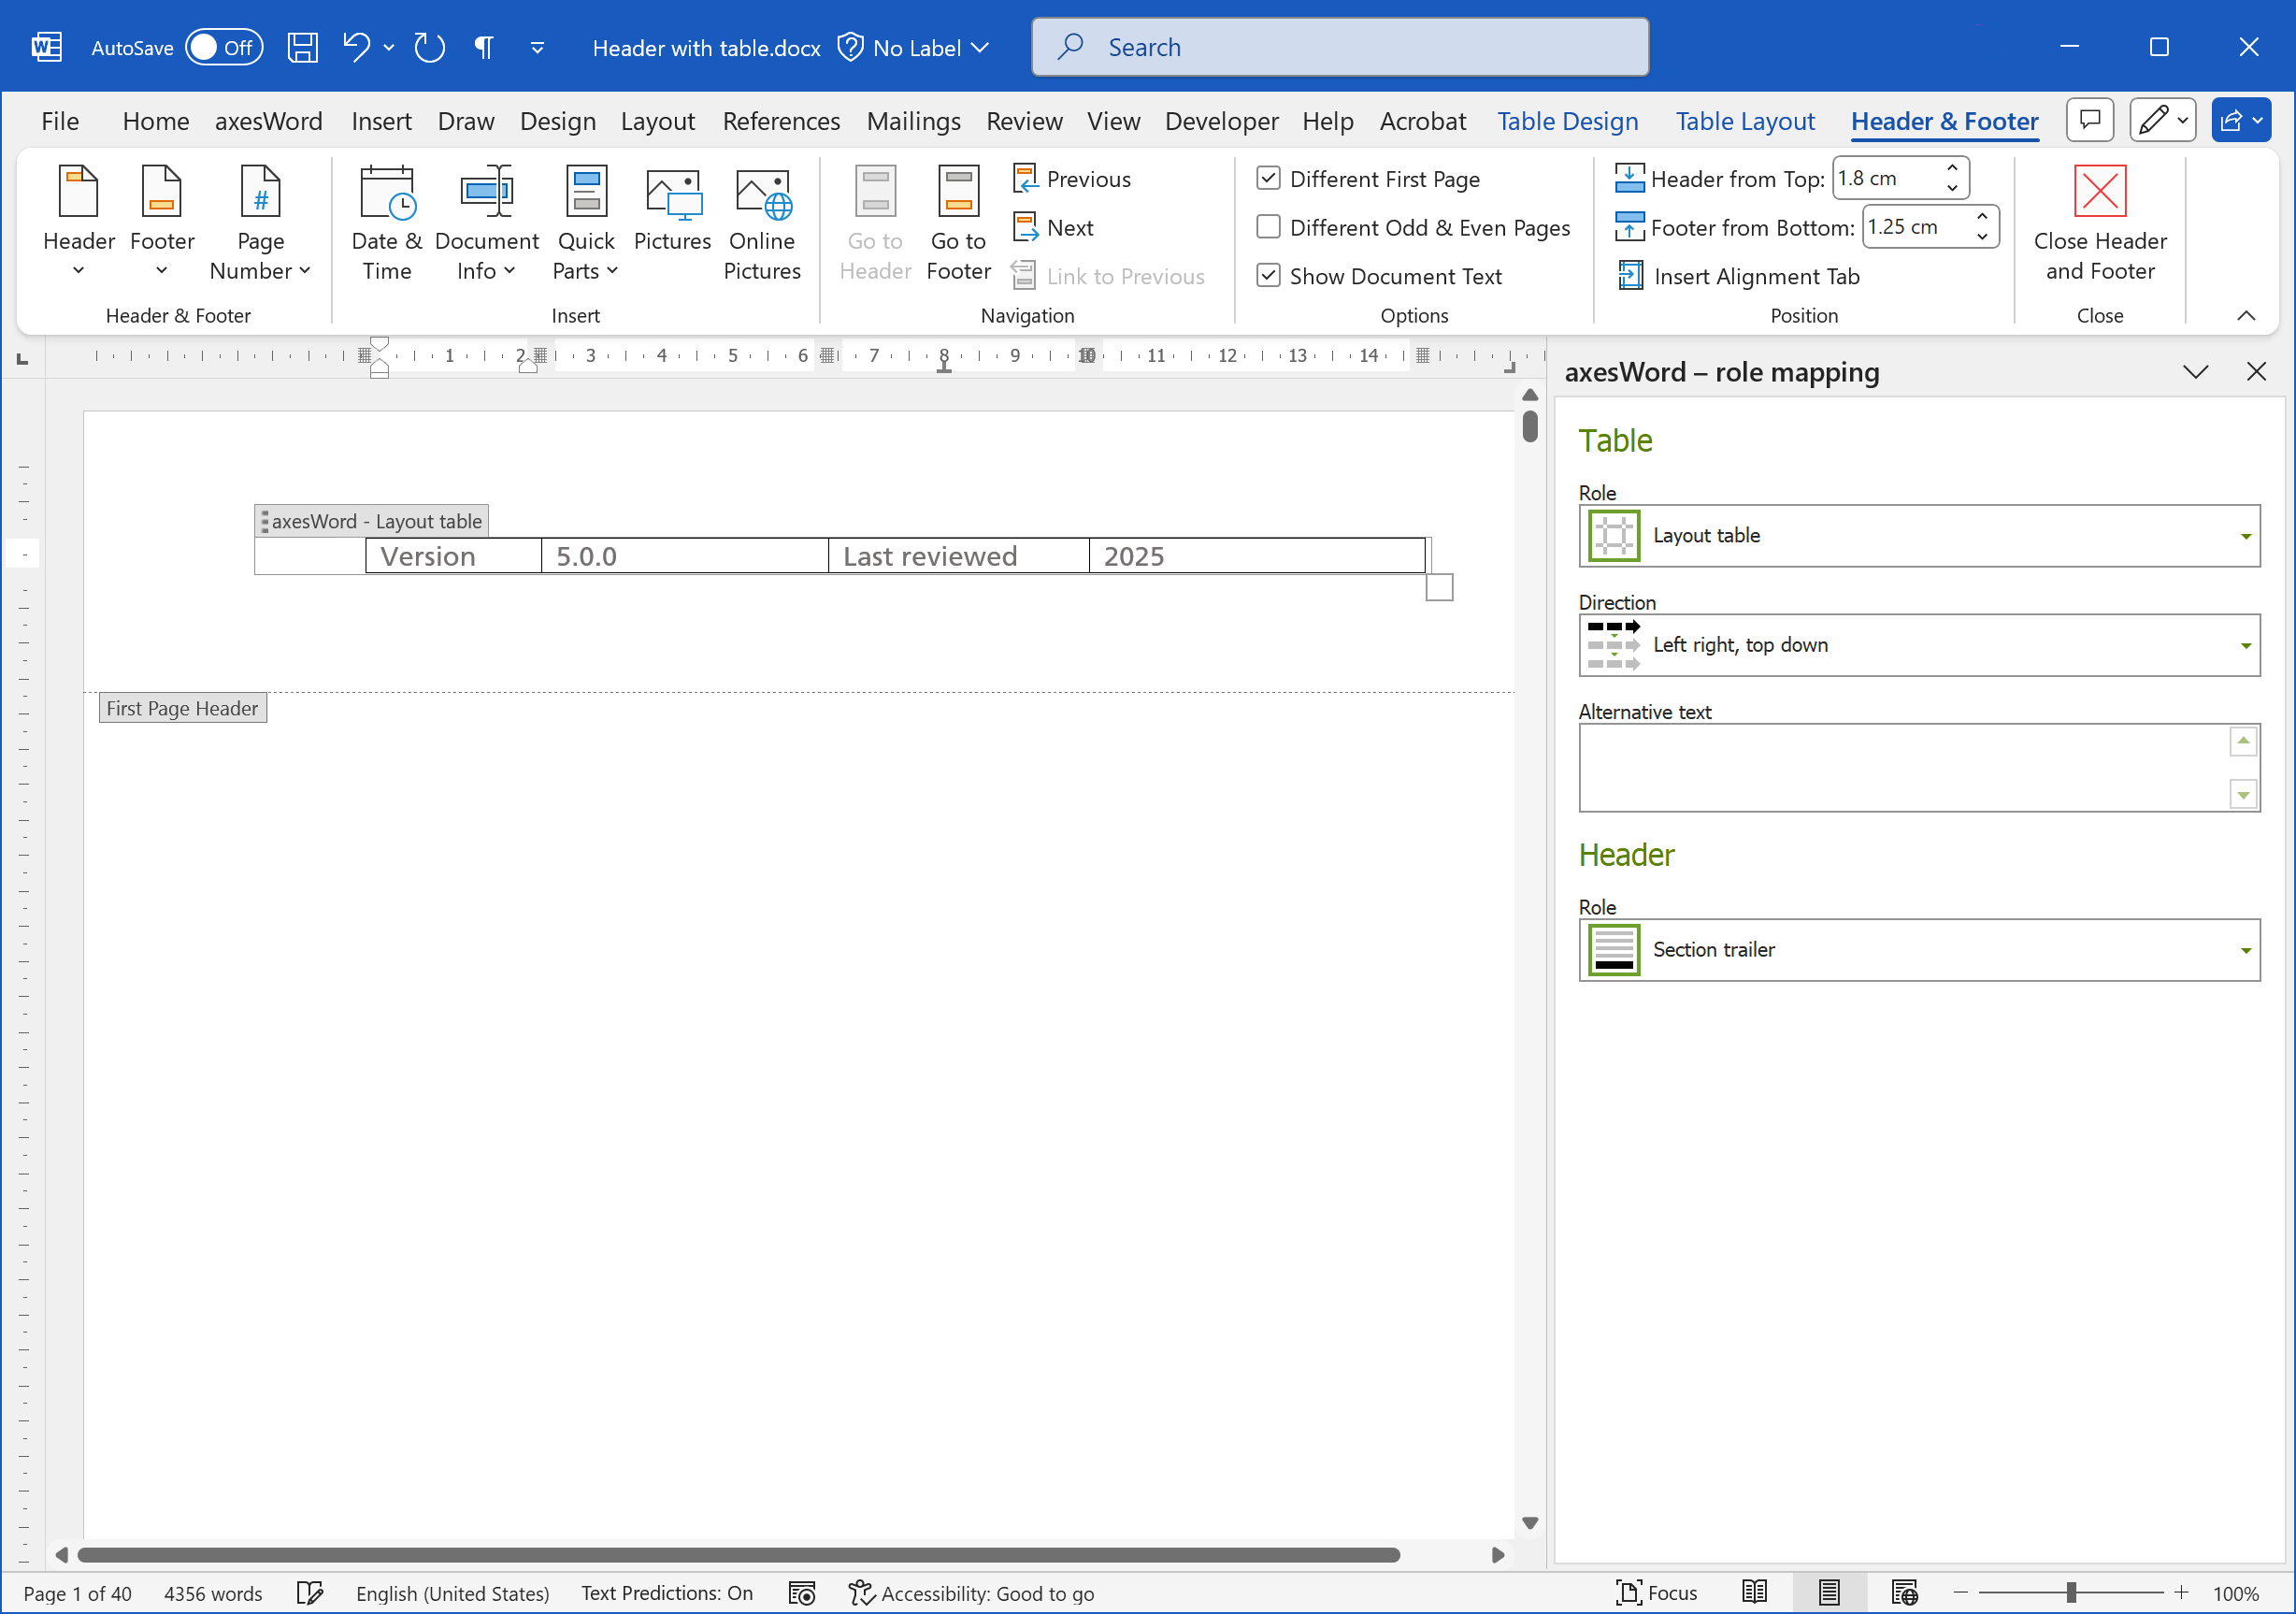Decrease Footer from Bottom value

pyautogui.click(x=1981, y=237)
